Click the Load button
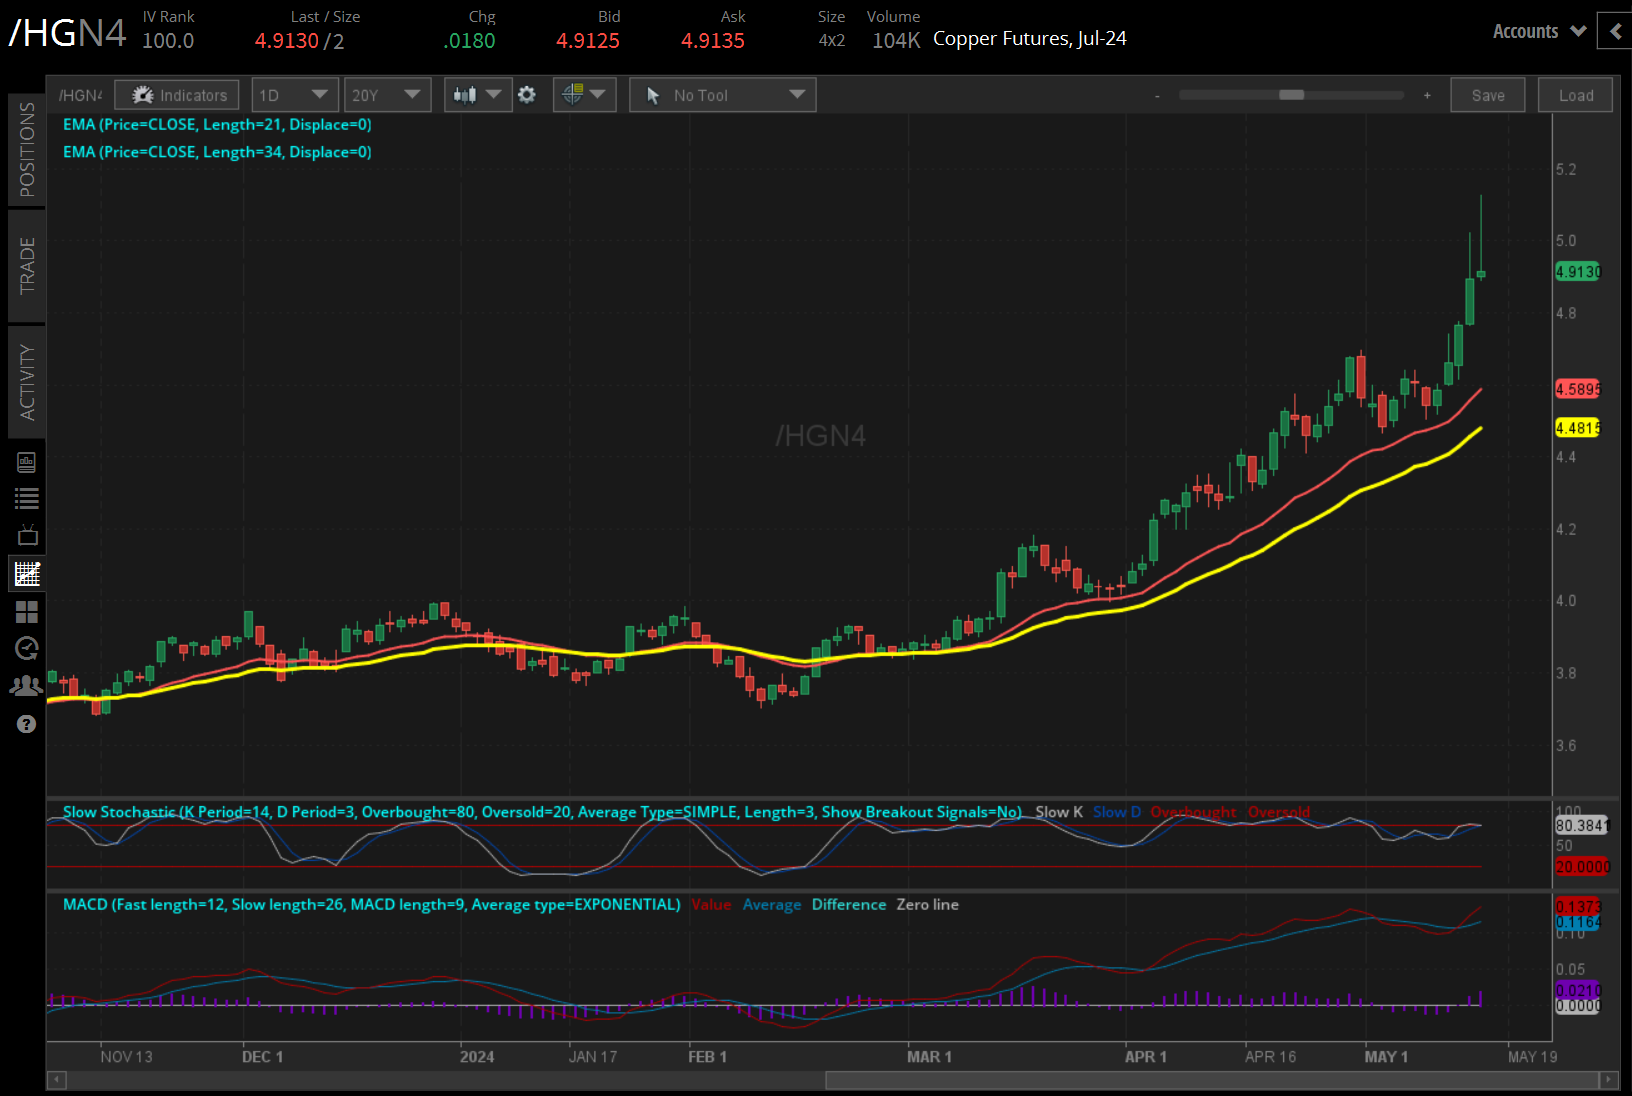This screenshot has height=1096, width=1632. 1575,95
